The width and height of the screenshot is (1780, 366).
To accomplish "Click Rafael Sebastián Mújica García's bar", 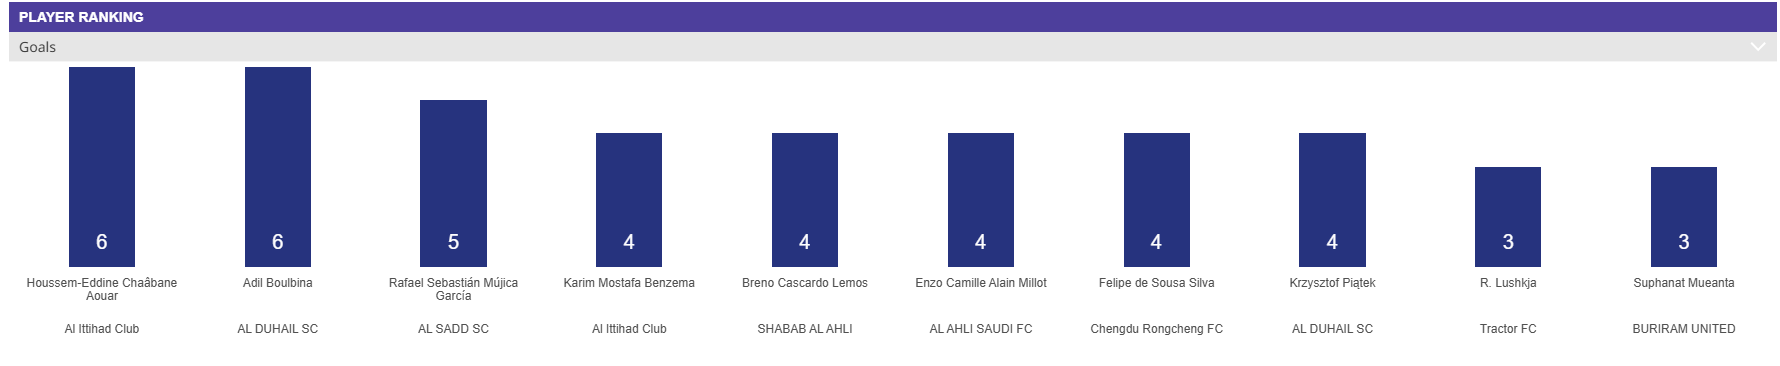I will click(453, 183).
